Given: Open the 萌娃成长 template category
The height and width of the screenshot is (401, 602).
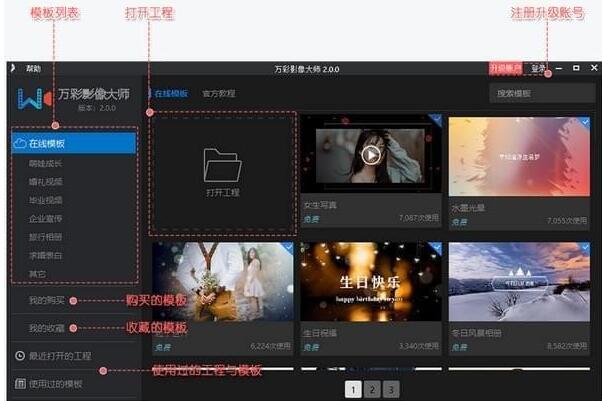Looking at the screenshot, I should 45,164.
